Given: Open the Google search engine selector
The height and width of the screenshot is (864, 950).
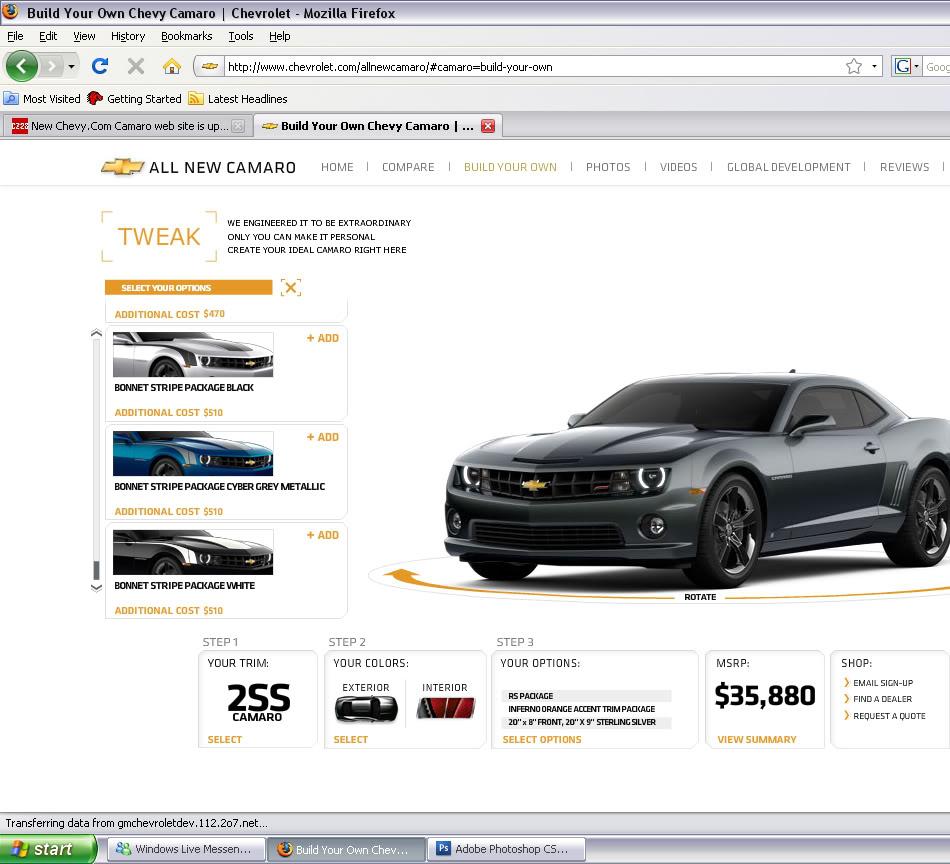Looking at the screenshot, I should tap(906, 66).
